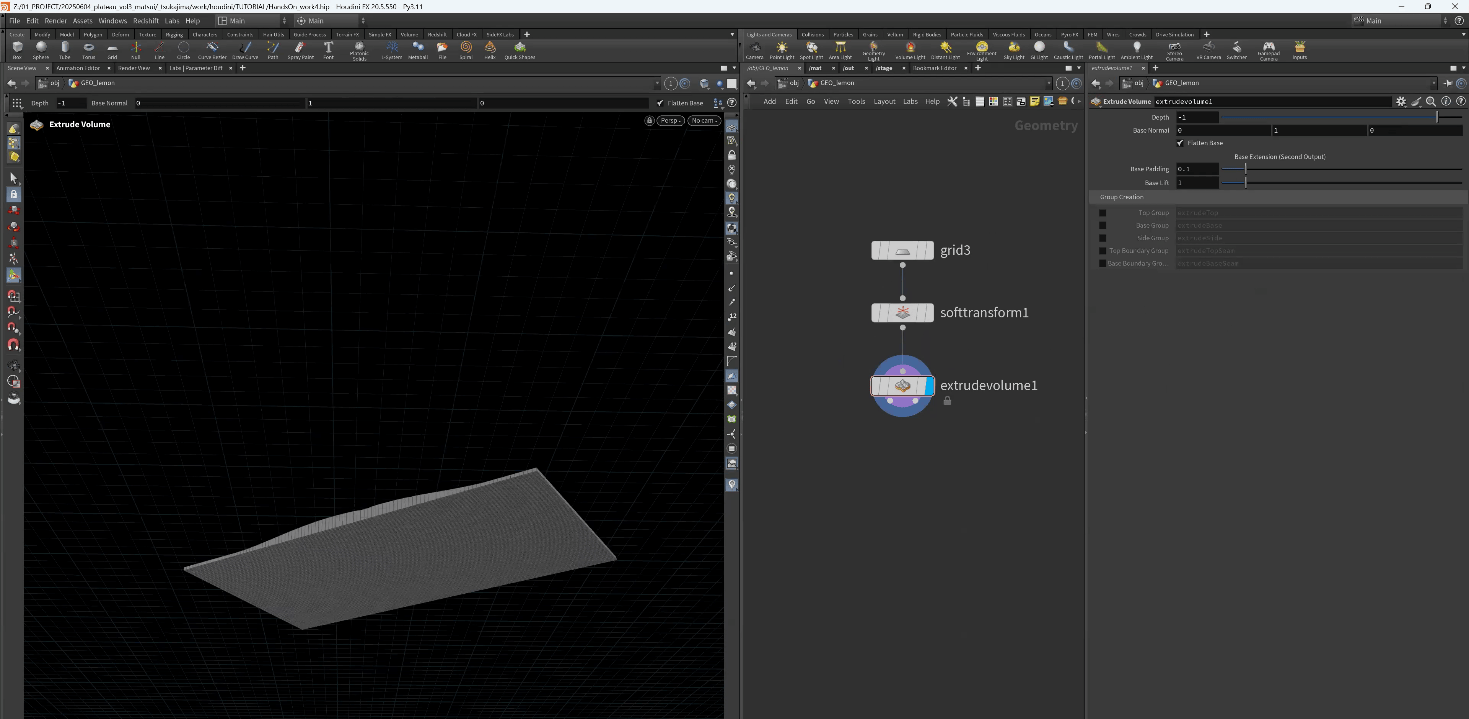The width and height of the screenshot is (1469, 719).
Task: Click the Torus shelf tool
Action: [x=89, y=49]
